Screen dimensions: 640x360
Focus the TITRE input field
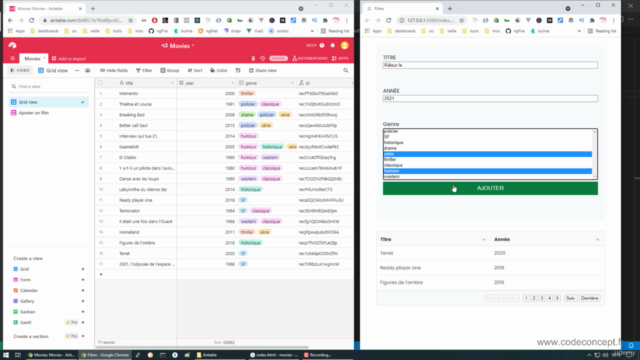tap(490, 65)
